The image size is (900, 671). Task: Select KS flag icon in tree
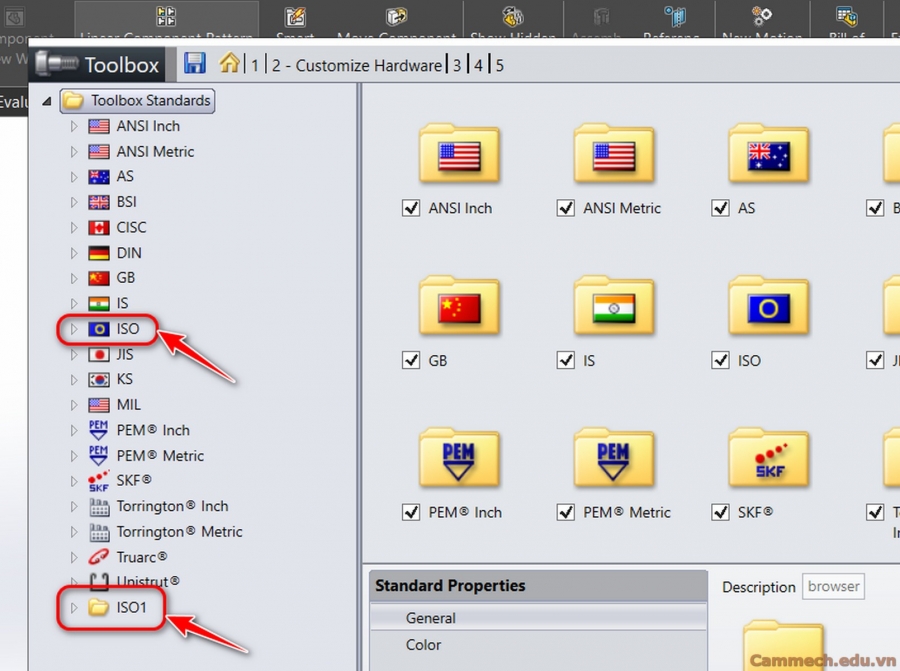tap(99, 379)
